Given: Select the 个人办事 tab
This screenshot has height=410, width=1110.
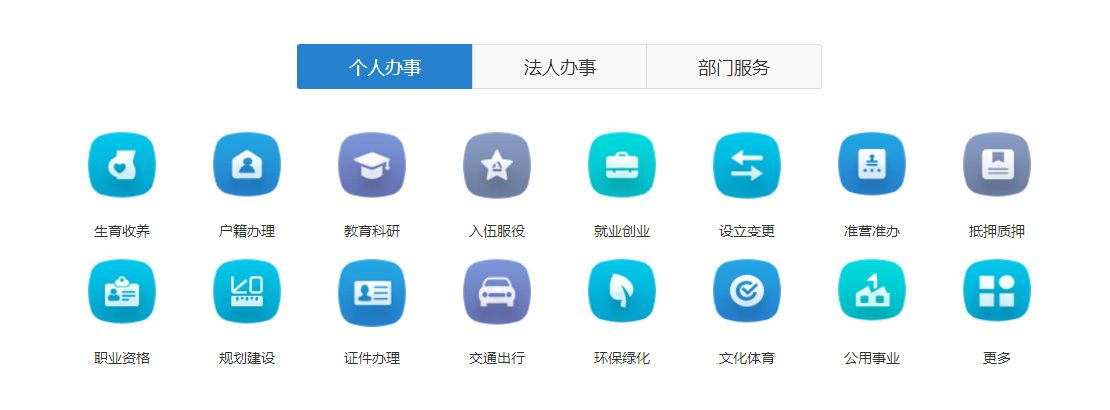Looking at the screenshot, I should [x=384, y=67].
